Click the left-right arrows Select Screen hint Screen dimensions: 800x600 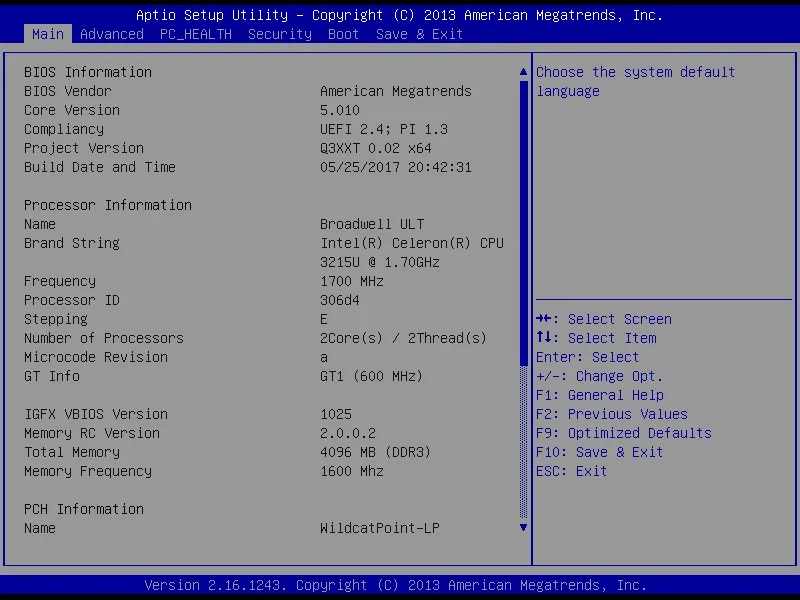click(x=604, y=319)
